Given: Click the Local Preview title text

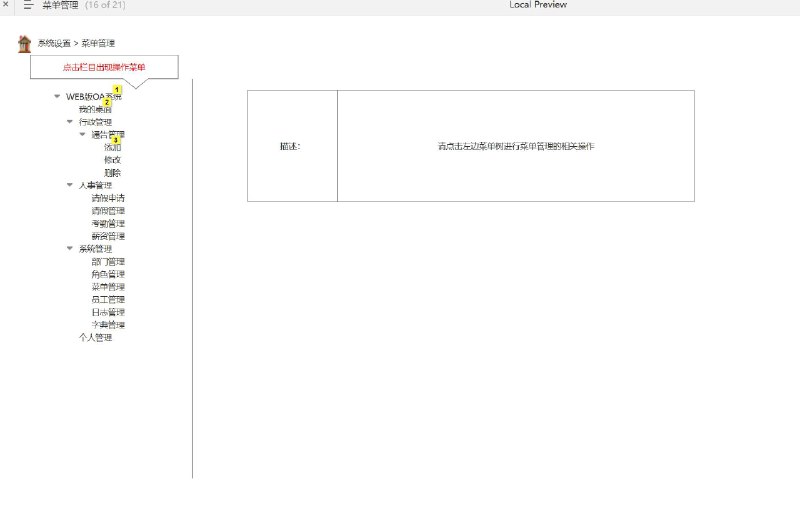Looking at the screenshot, I should click(x=538, y=5).
